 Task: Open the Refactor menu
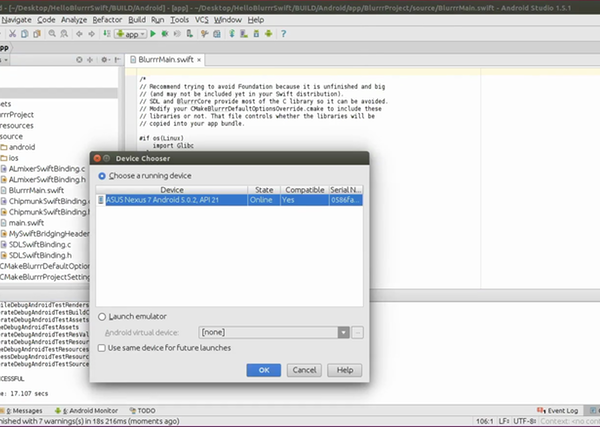click(106, 19)
